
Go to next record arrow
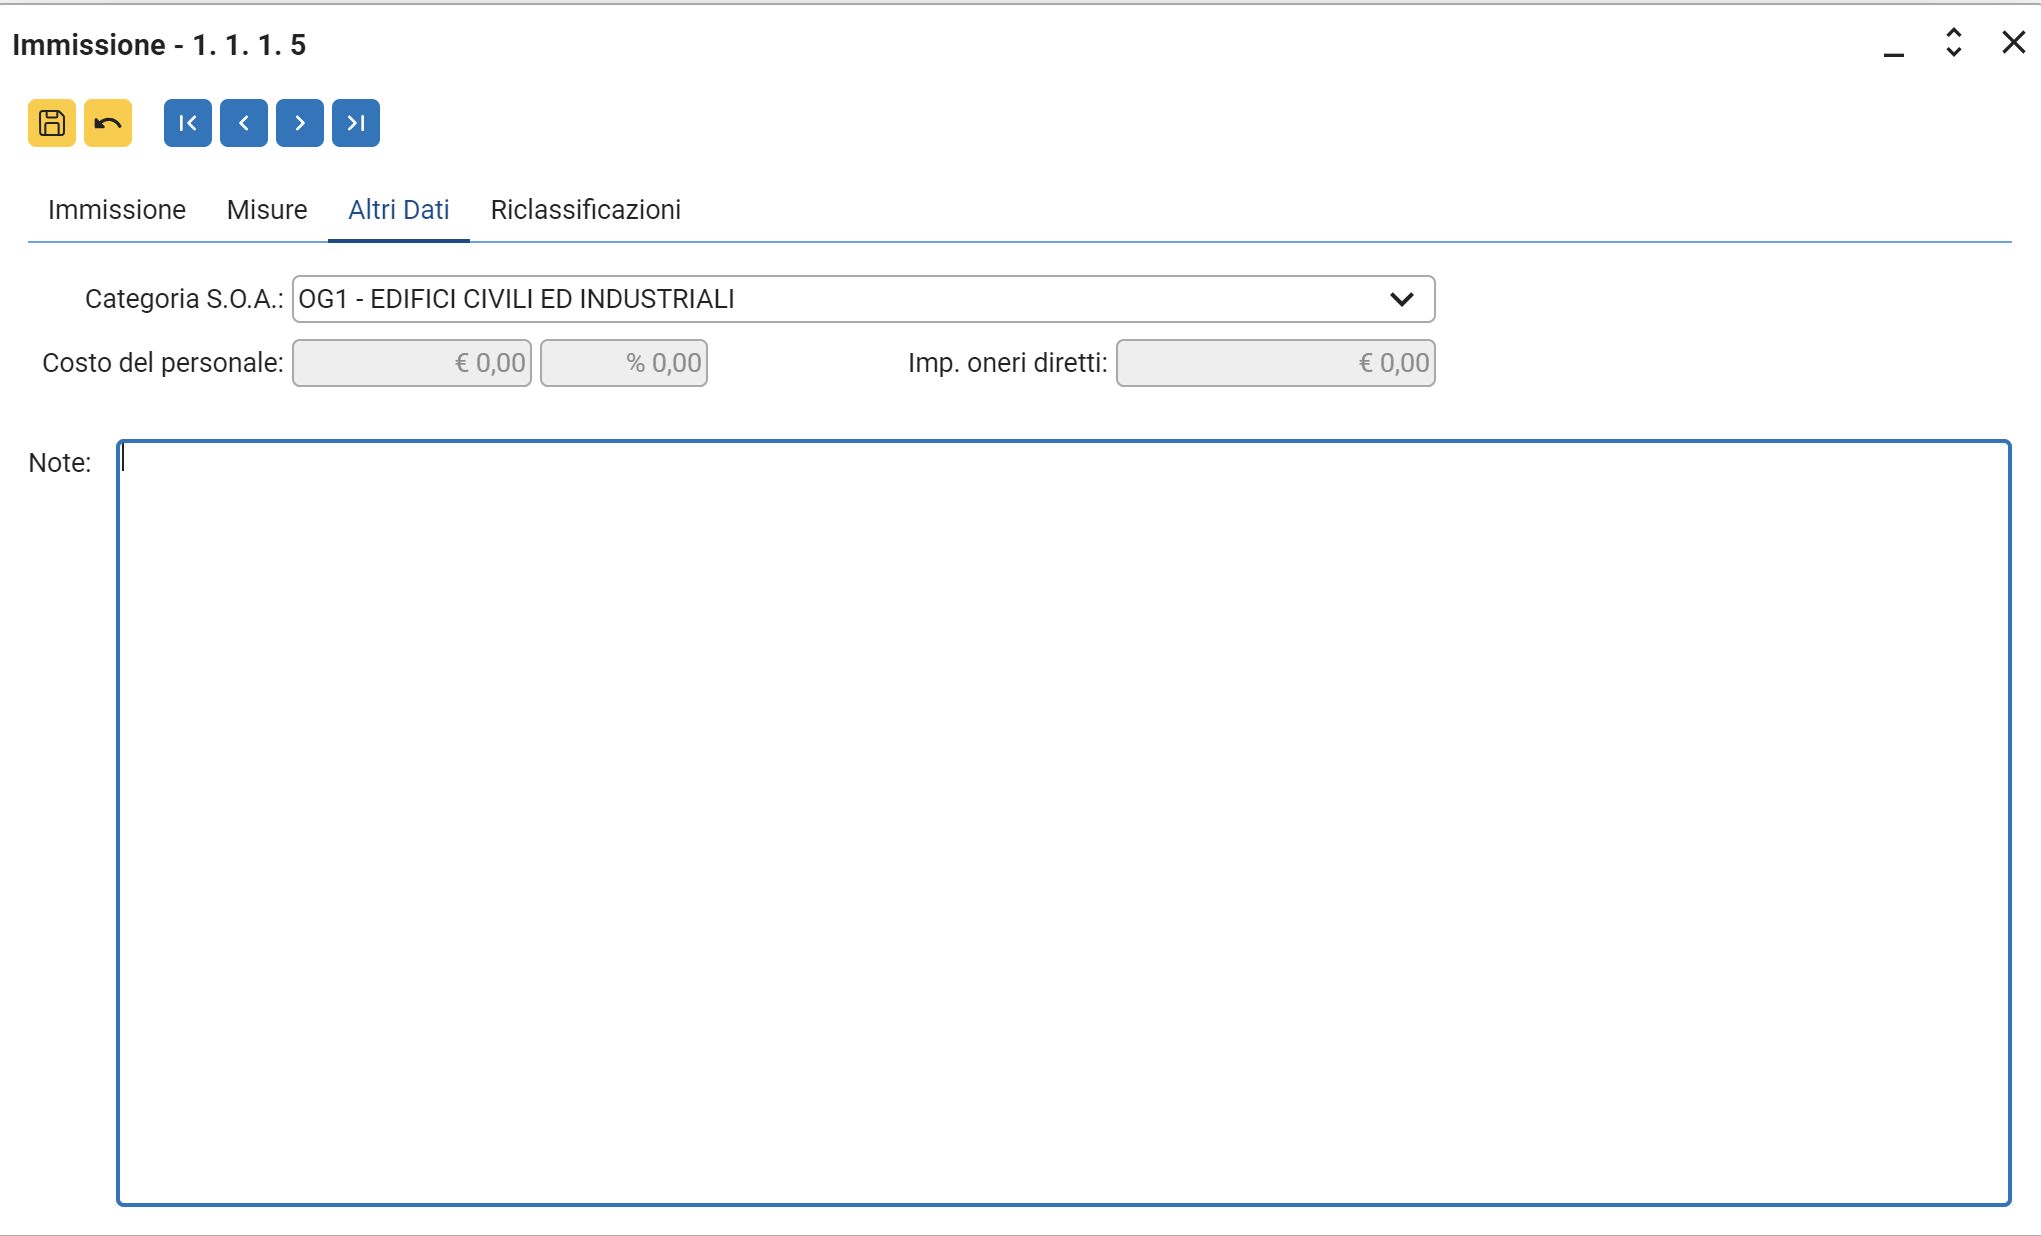[x=300, y=123]
